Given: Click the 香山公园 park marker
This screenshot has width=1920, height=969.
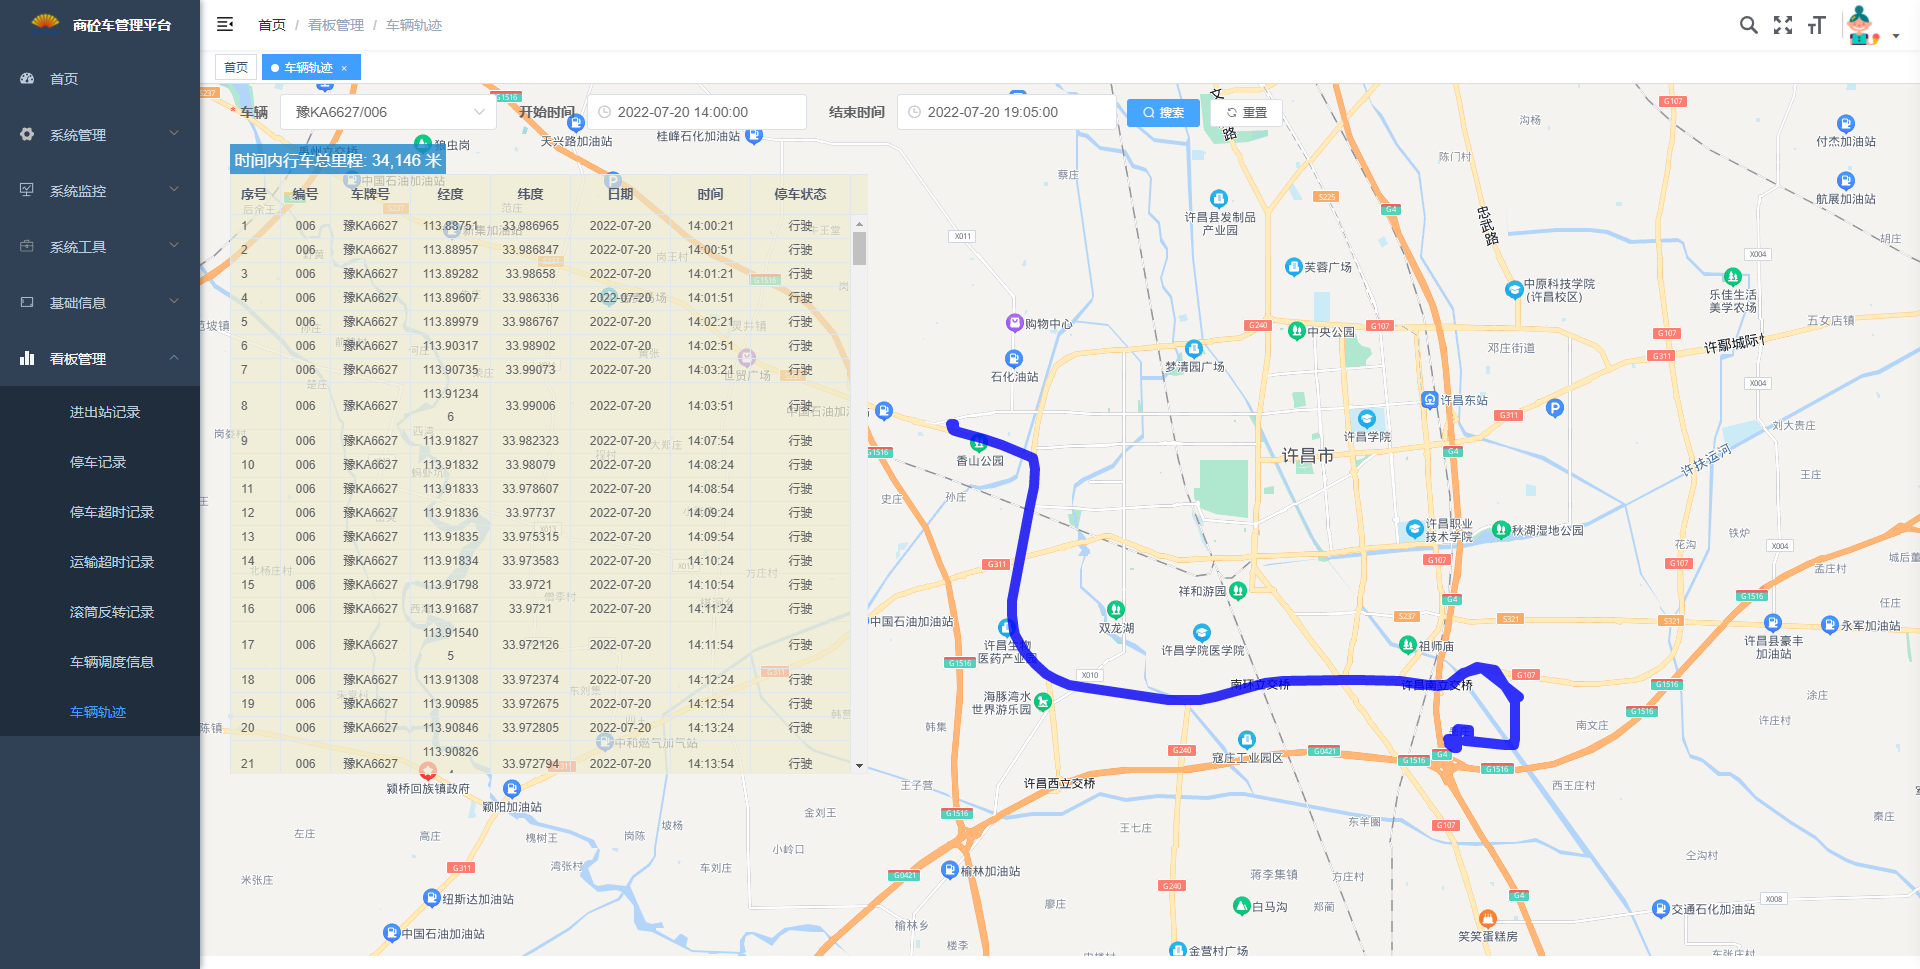Looking at the screenshot, I should coord(978,444).
